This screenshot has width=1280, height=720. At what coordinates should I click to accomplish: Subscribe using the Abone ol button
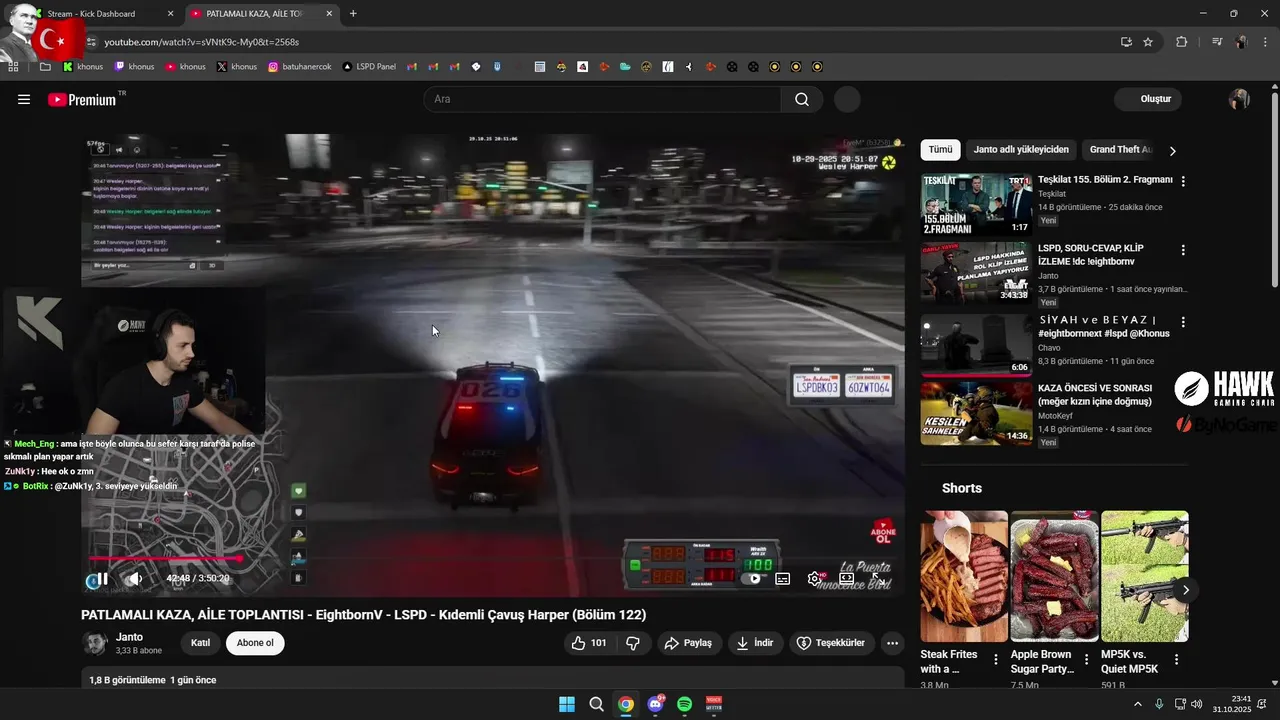(255, 643)
